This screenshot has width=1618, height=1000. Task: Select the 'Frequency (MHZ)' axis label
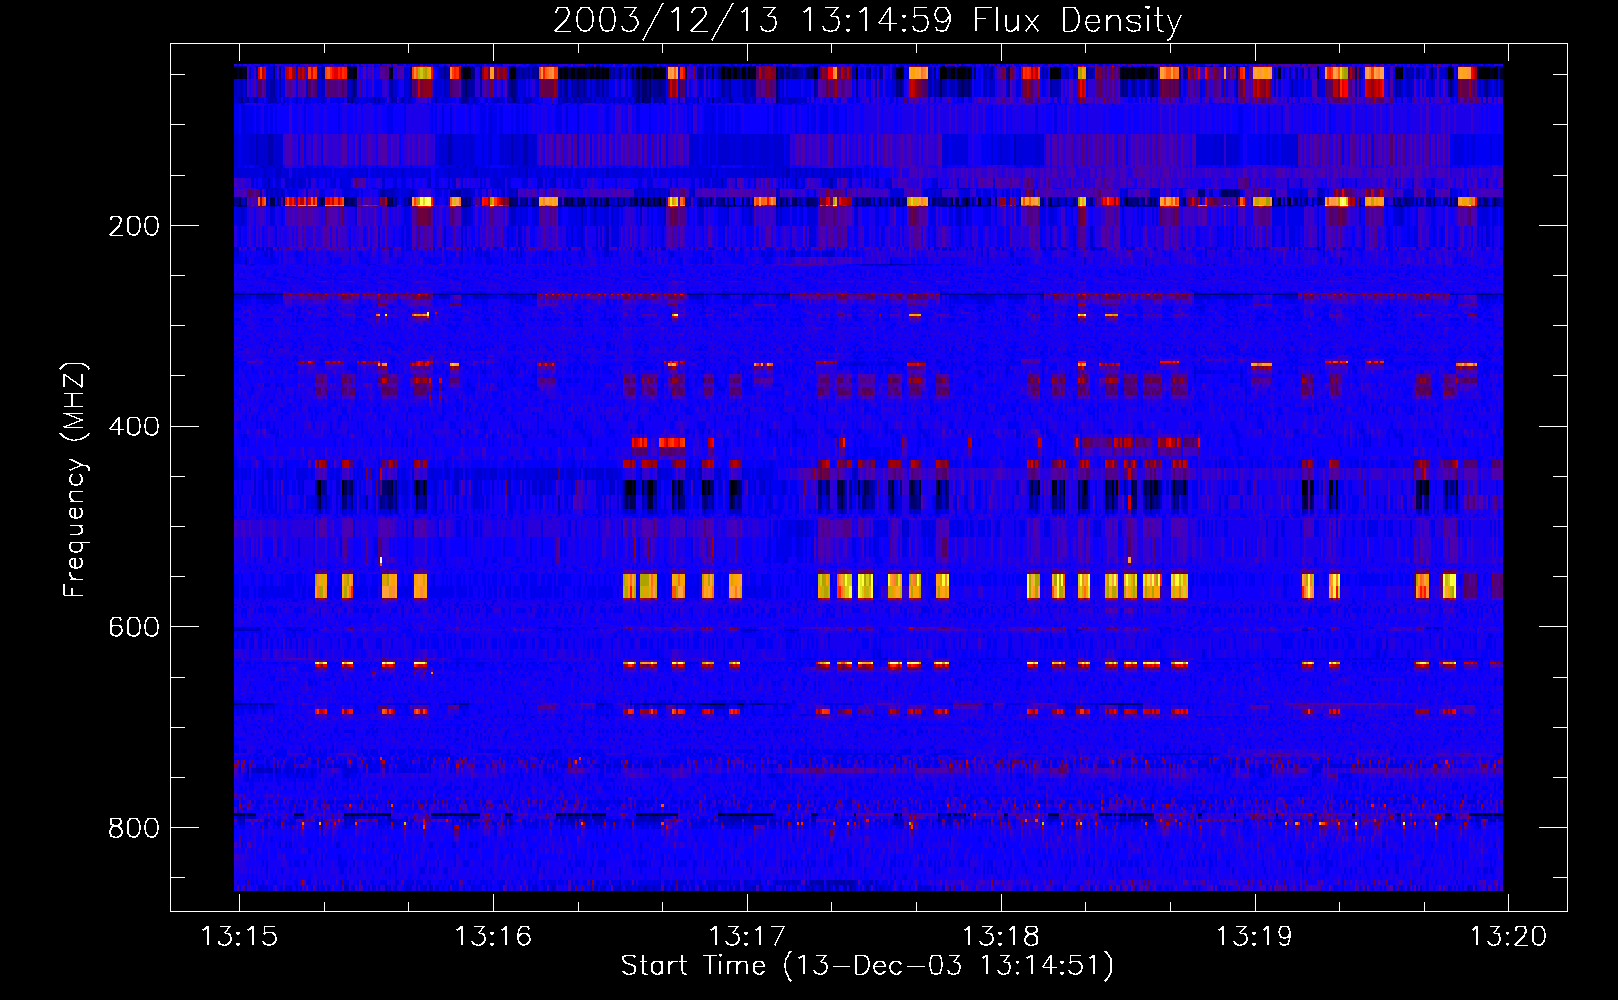click(x=75, y=479)
